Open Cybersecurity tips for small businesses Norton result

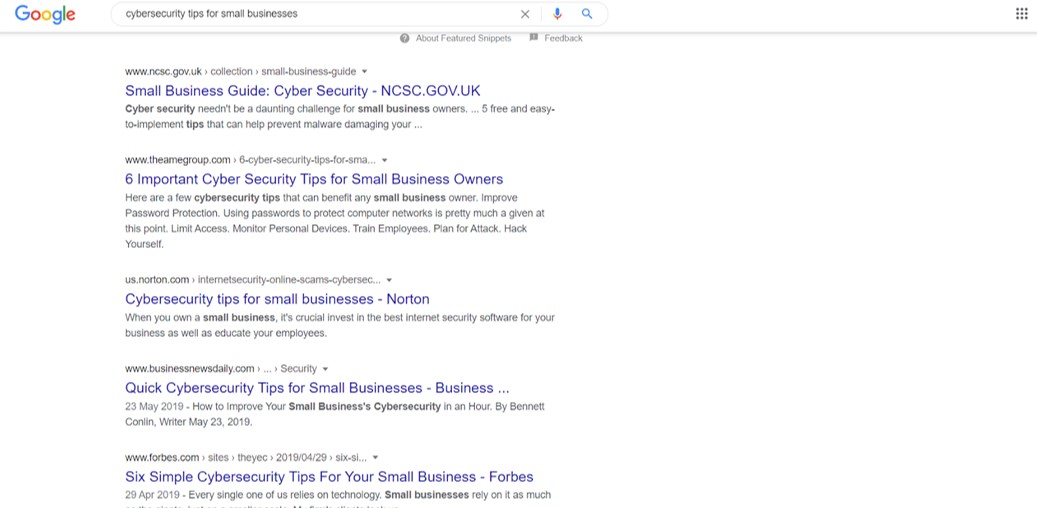[x=277, y=299]
